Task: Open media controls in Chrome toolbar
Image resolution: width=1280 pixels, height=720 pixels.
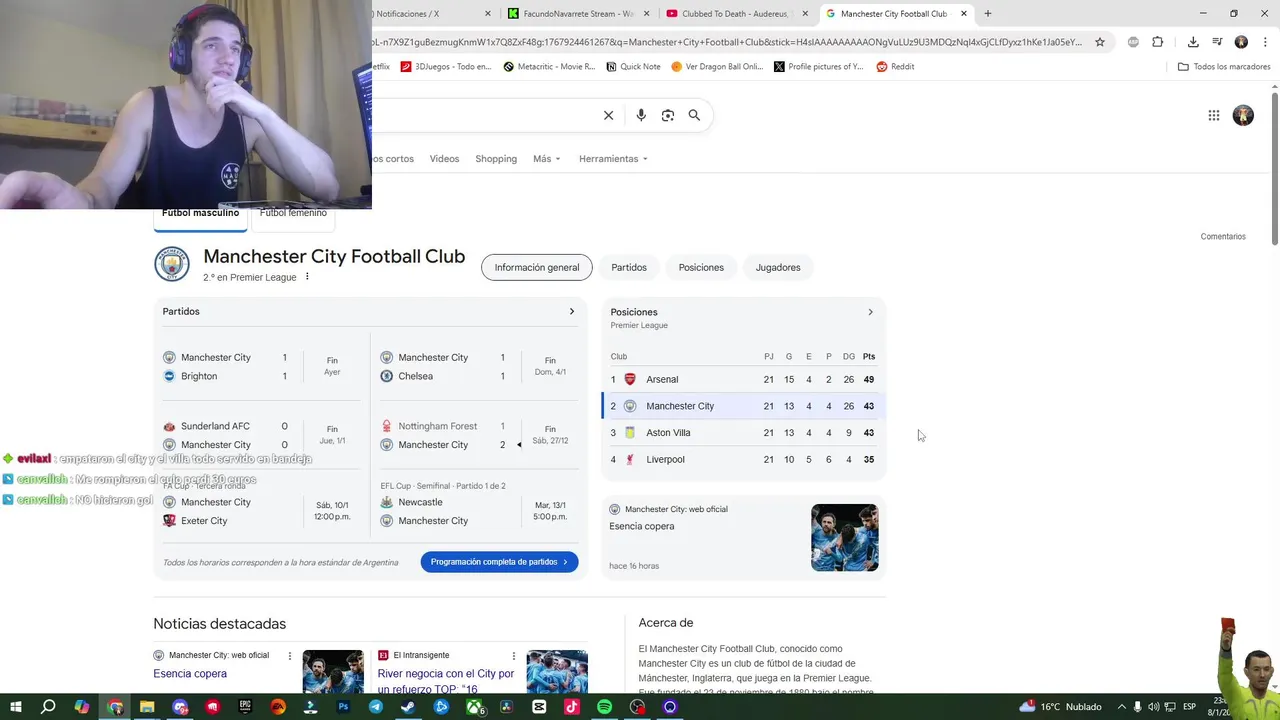Action: (x=1217, y=42)
